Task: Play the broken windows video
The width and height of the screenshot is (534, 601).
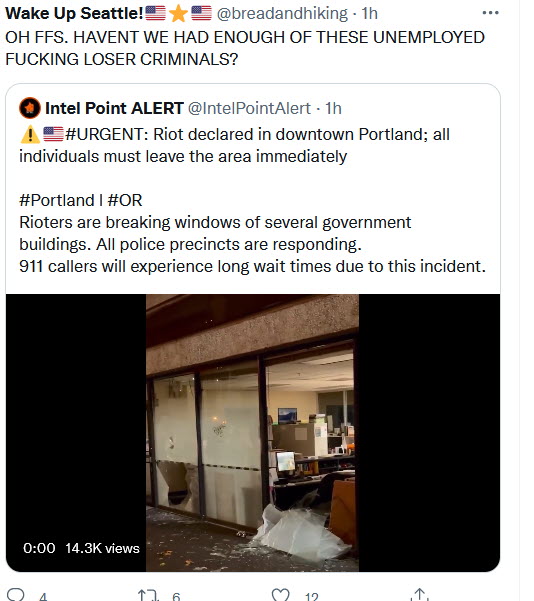Action: (x=253, y=433)
